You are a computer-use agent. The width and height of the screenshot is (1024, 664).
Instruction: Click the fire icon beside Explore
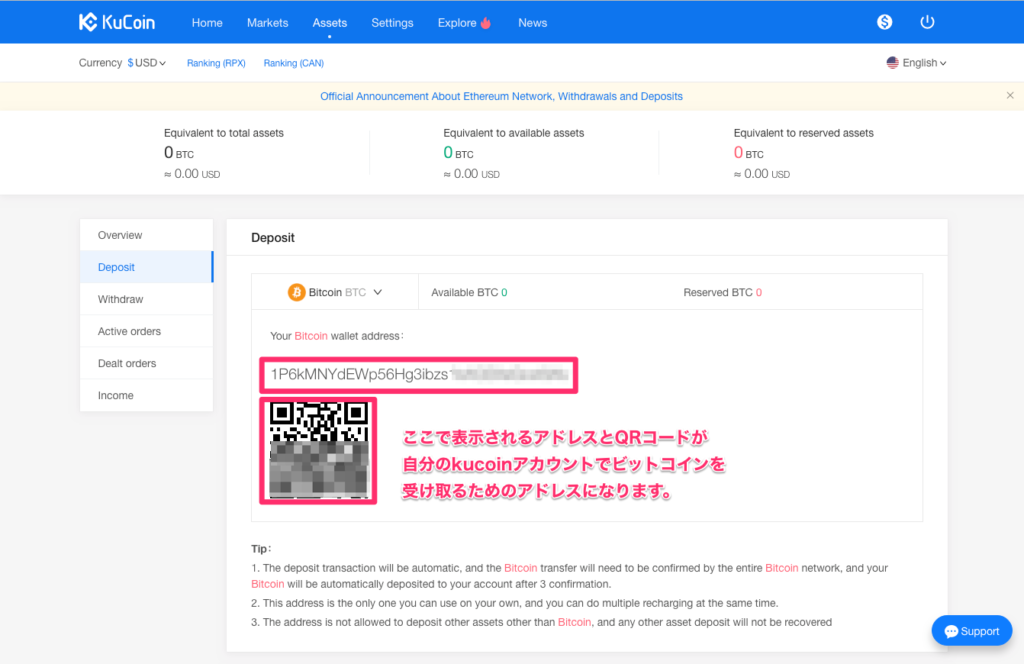tap(486, 23)
